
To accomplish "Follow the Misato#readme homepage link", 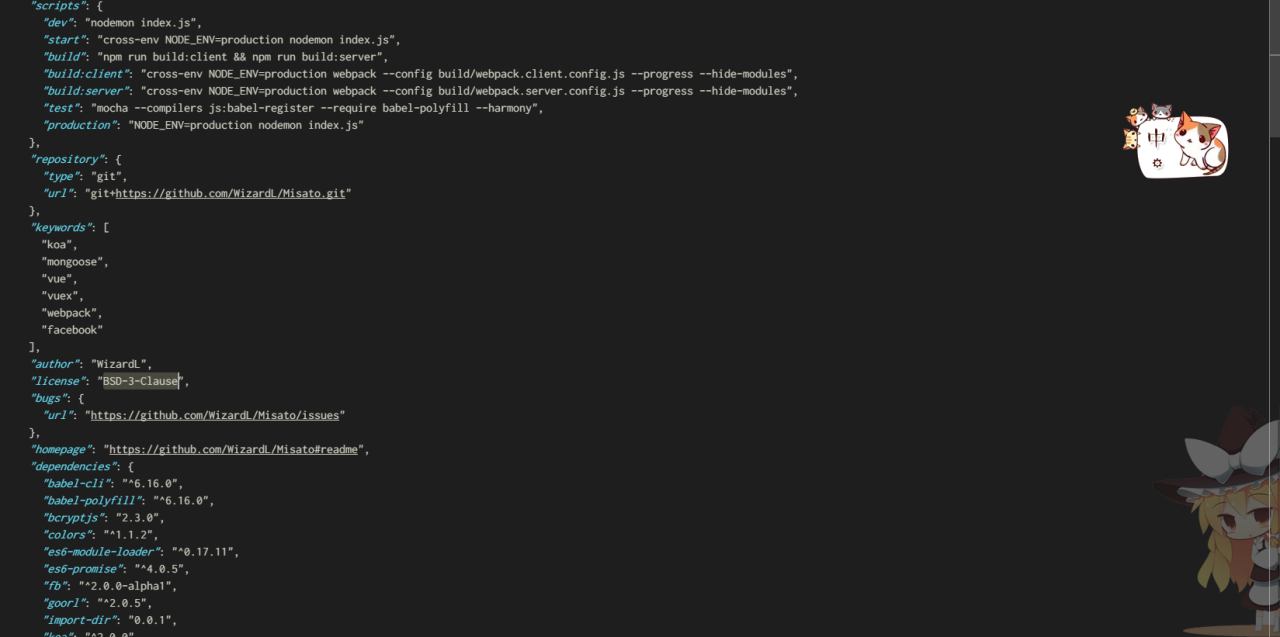I will (x=233, y=449).
